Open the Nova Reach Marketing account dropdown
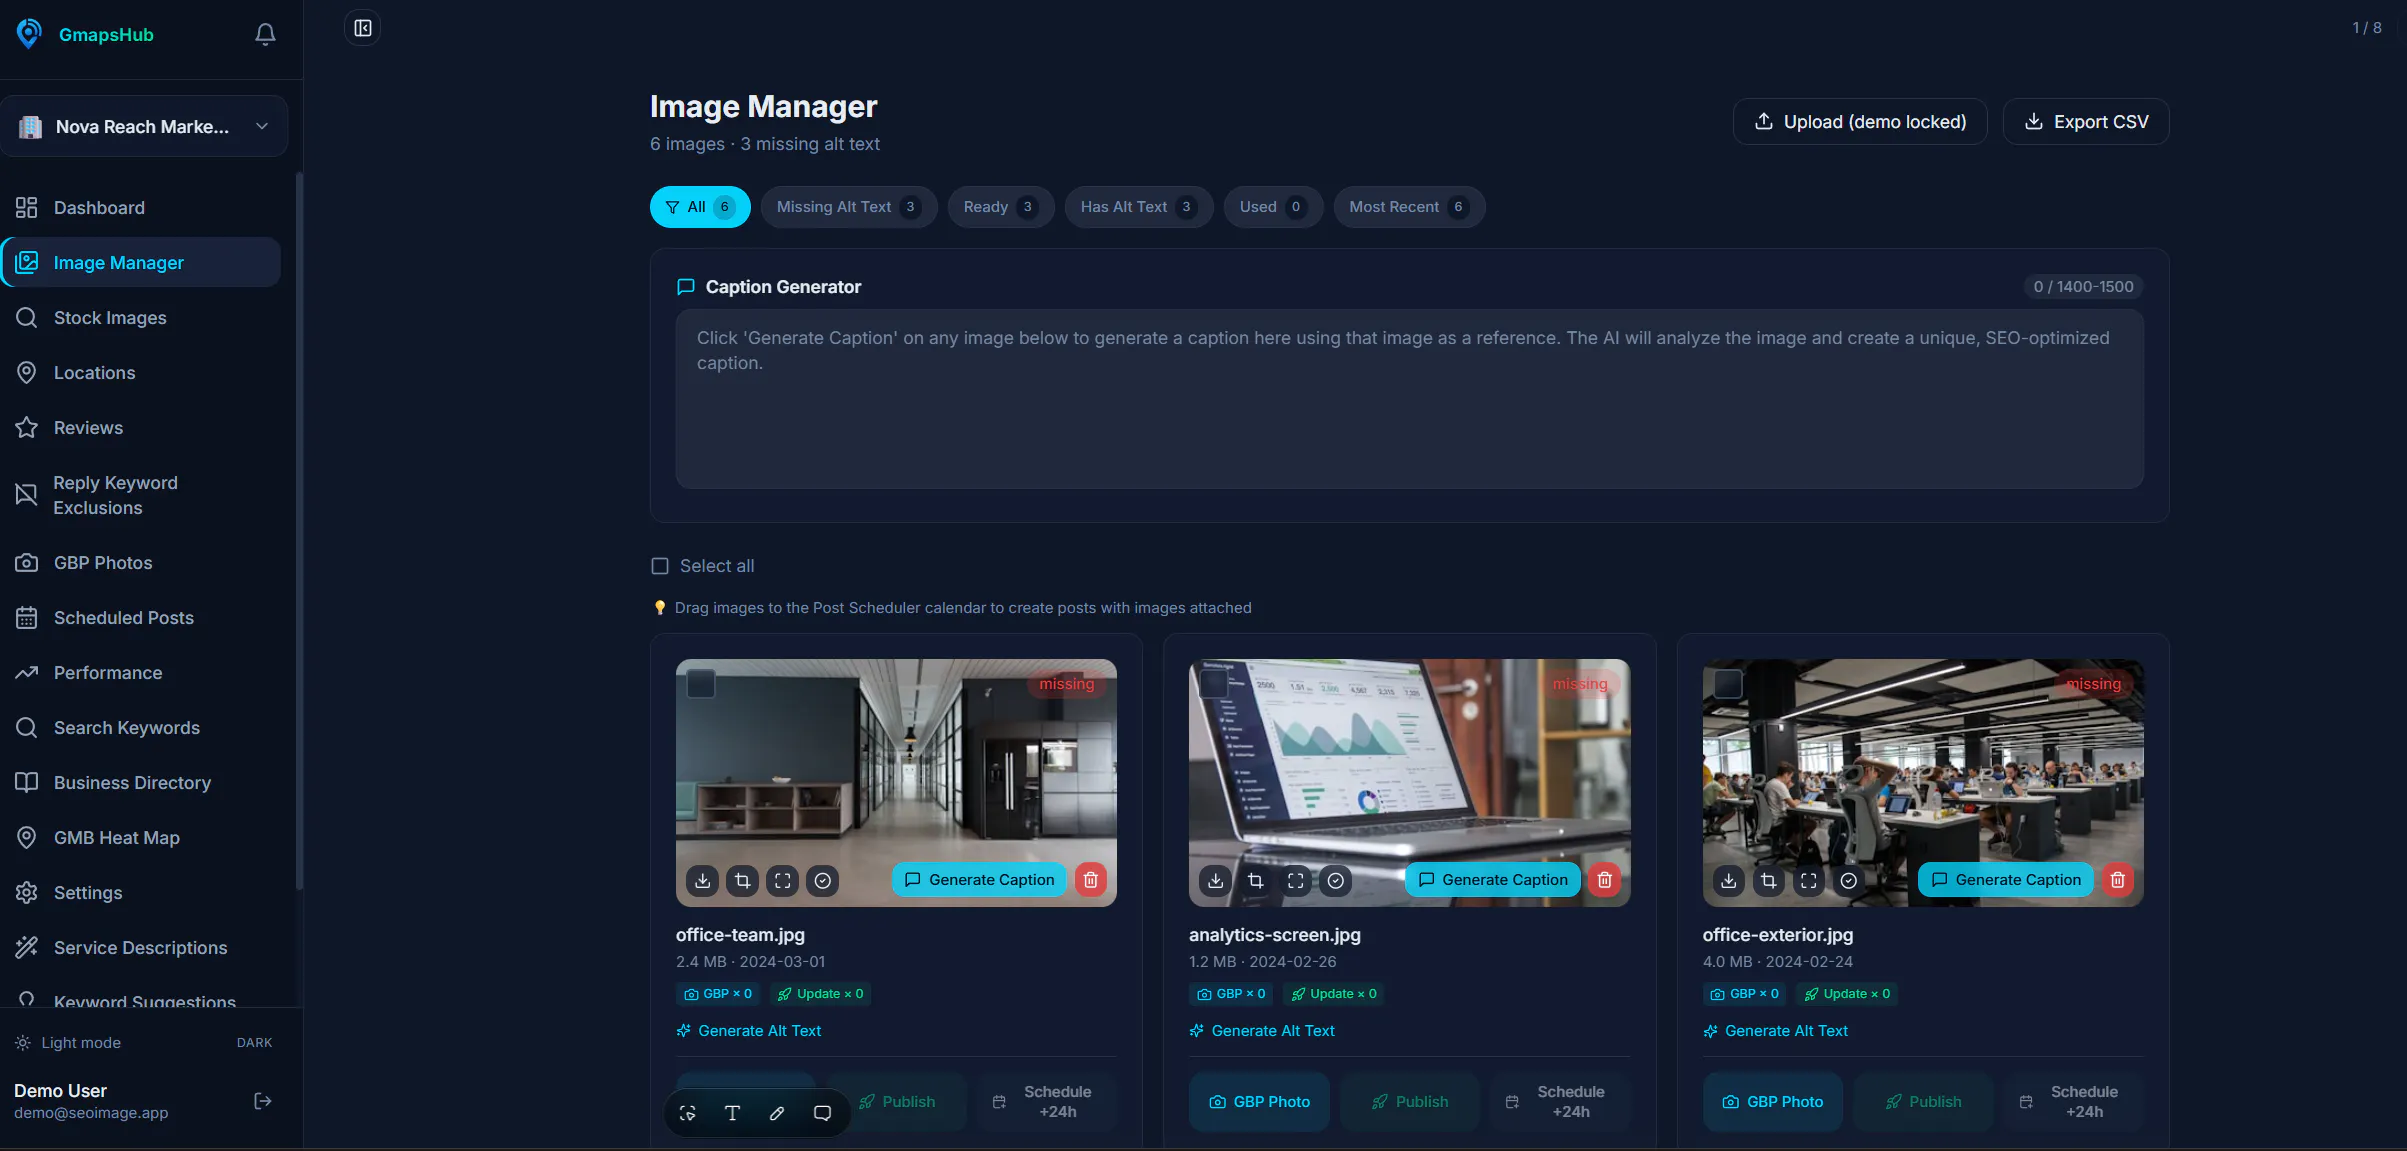Viewport: 2407px width, 1151px height. point(144,126)
